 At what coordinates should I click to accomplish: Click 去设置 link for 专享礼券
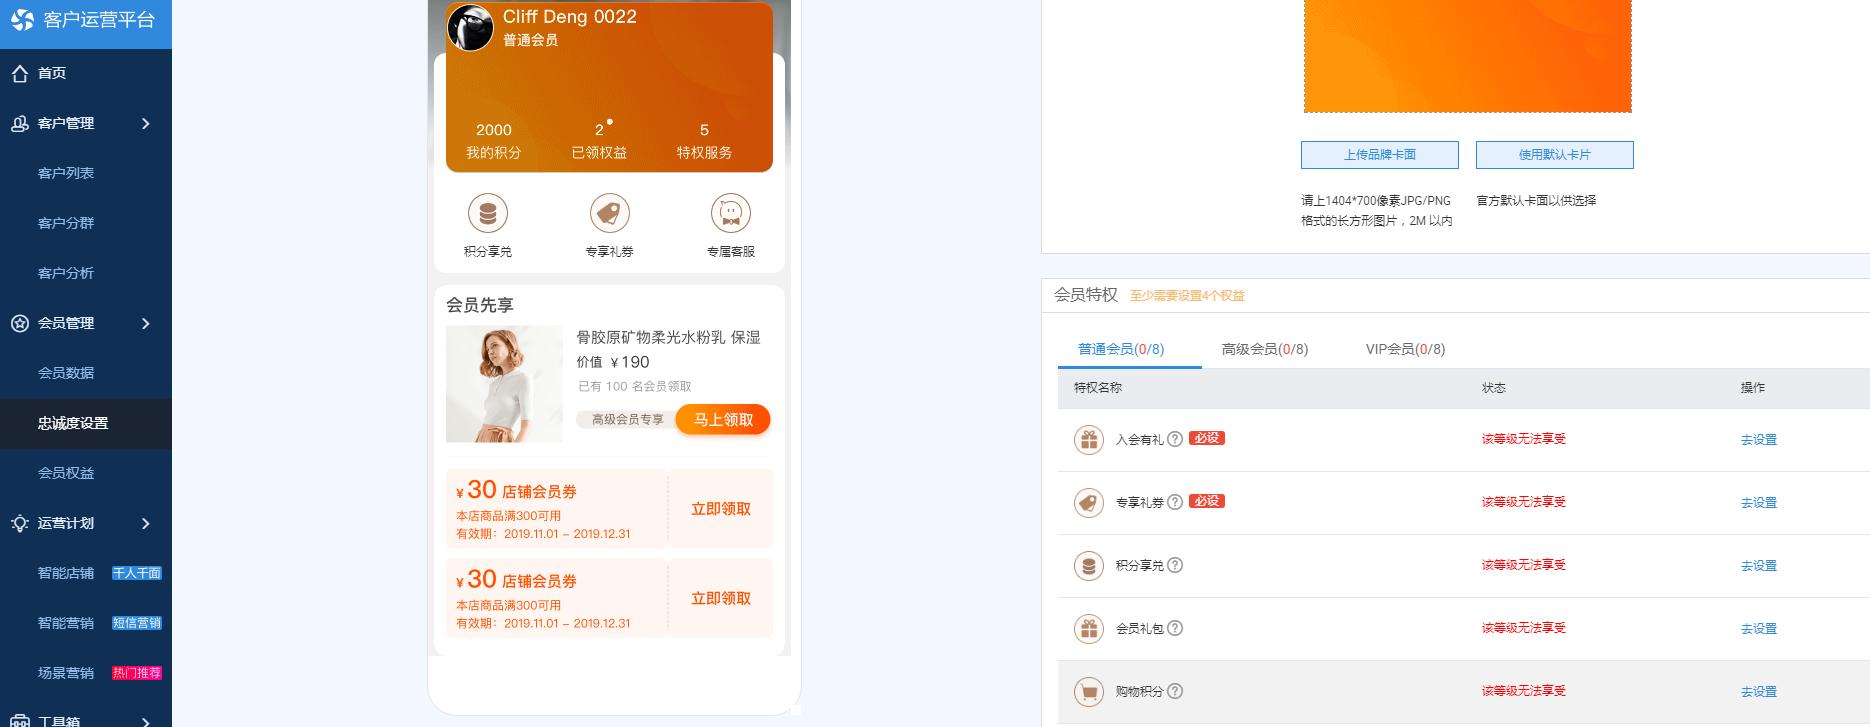coord(1759,503)
